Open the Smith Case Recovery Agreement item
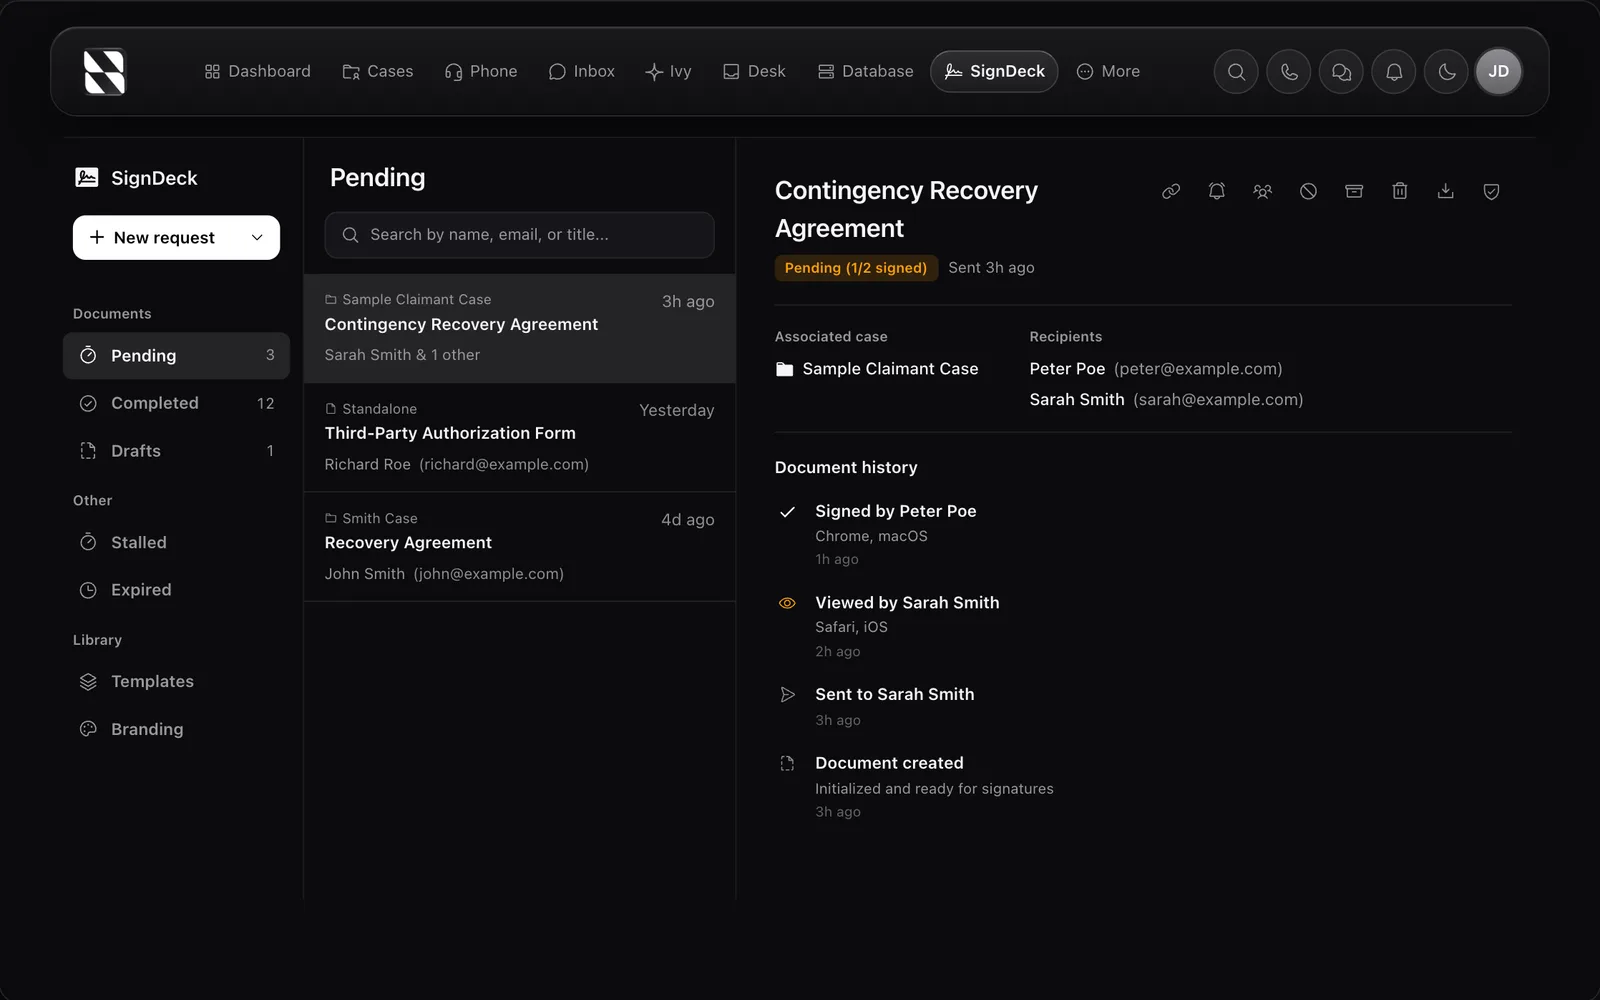Screen dimensions: 1600x1000 (520, 547)
